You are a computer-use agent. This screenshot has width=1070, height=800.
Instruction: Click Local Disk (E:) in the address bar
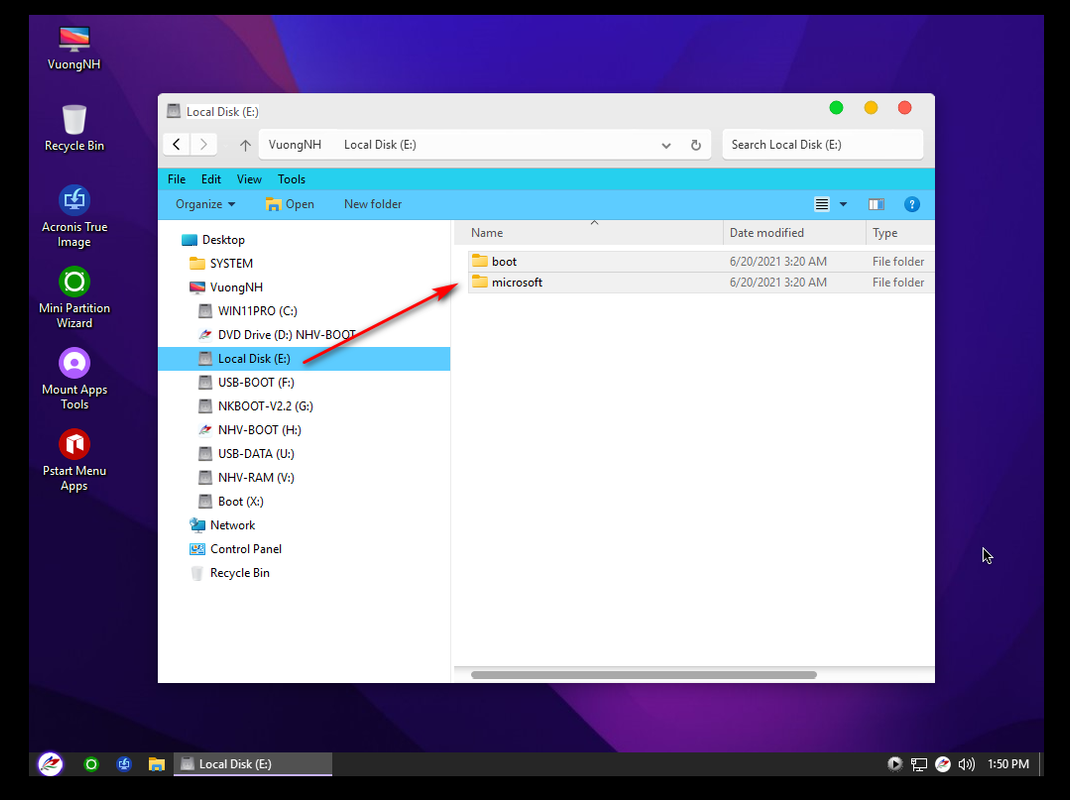380,145
